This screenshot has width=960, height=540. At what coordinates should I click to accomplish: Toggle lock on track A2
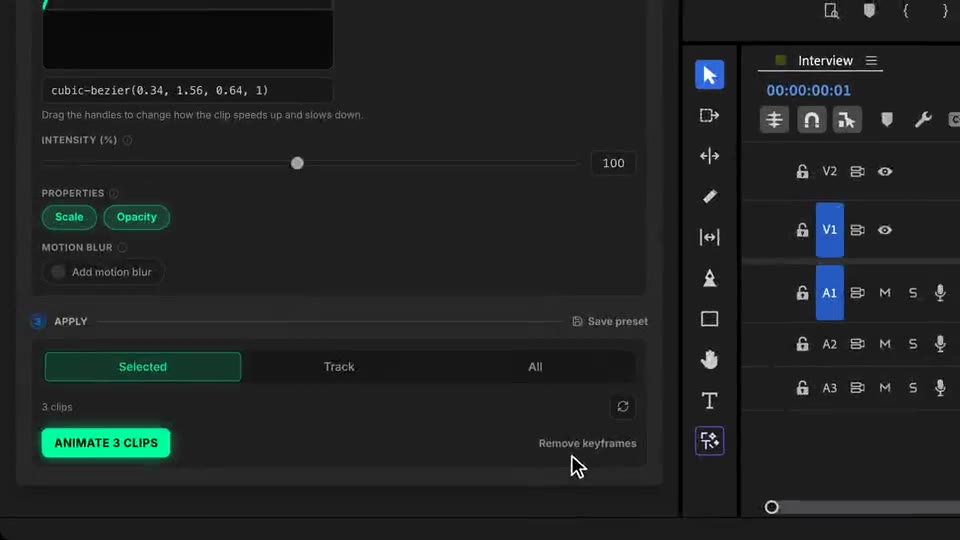(802, 344)
